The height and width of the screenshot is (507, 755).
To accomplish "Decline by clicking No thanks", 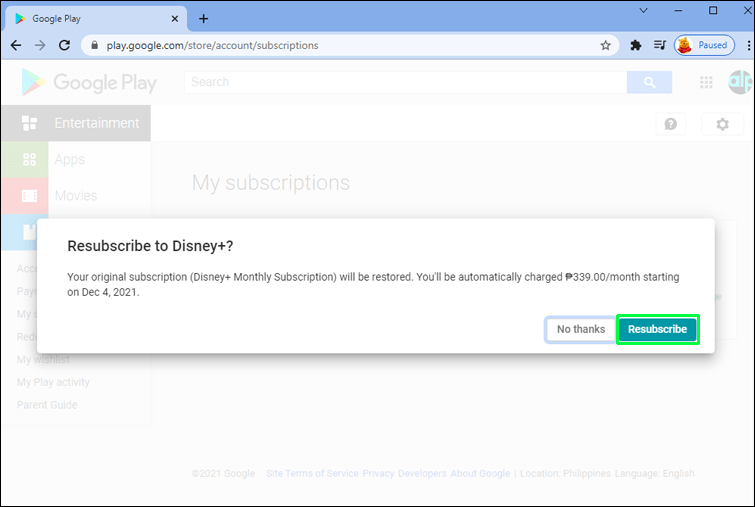I will (581, 329).
